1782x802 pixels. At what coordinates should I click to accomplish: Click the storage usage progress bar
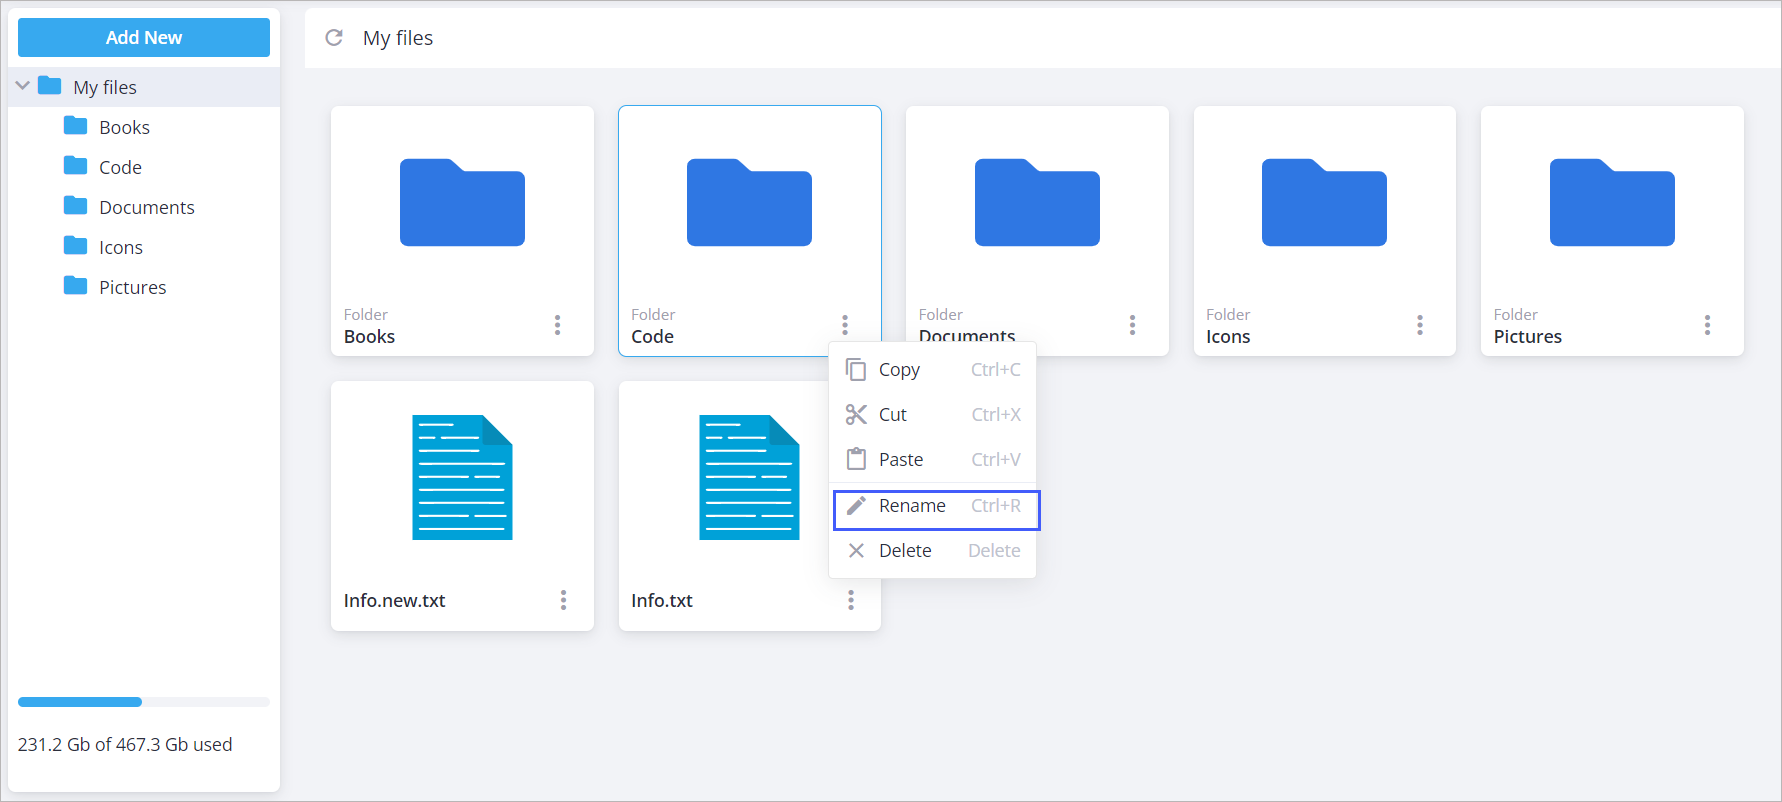[144, 702]
